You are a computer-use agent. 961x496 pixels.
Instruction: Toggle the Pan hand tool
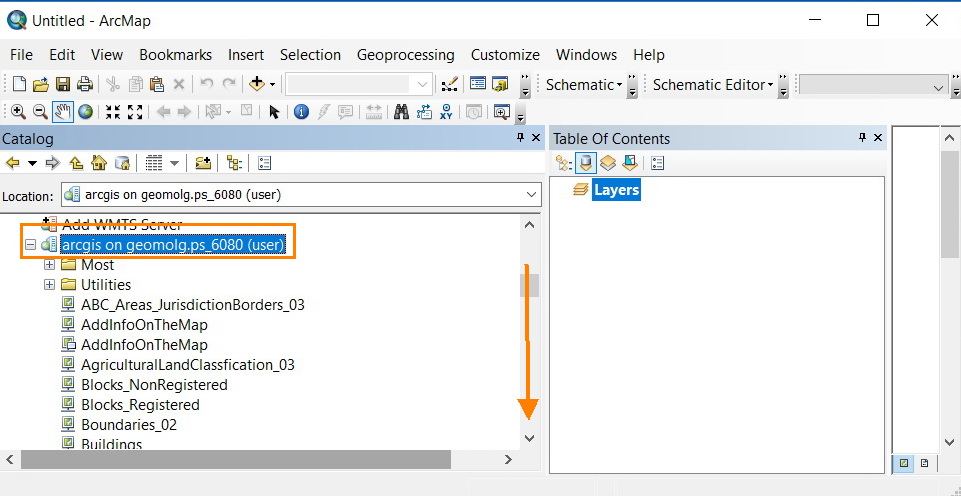pyautogui.click(x=63, y=112)
